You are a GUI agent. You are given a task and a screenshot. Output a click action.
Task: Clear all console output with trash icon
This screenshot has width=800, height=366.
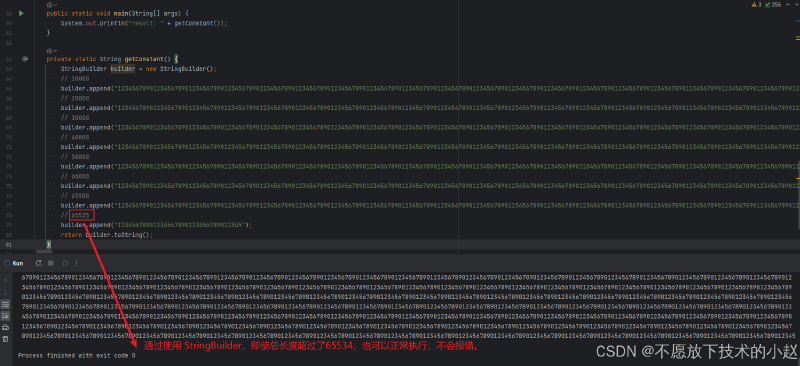click(6, 338)
